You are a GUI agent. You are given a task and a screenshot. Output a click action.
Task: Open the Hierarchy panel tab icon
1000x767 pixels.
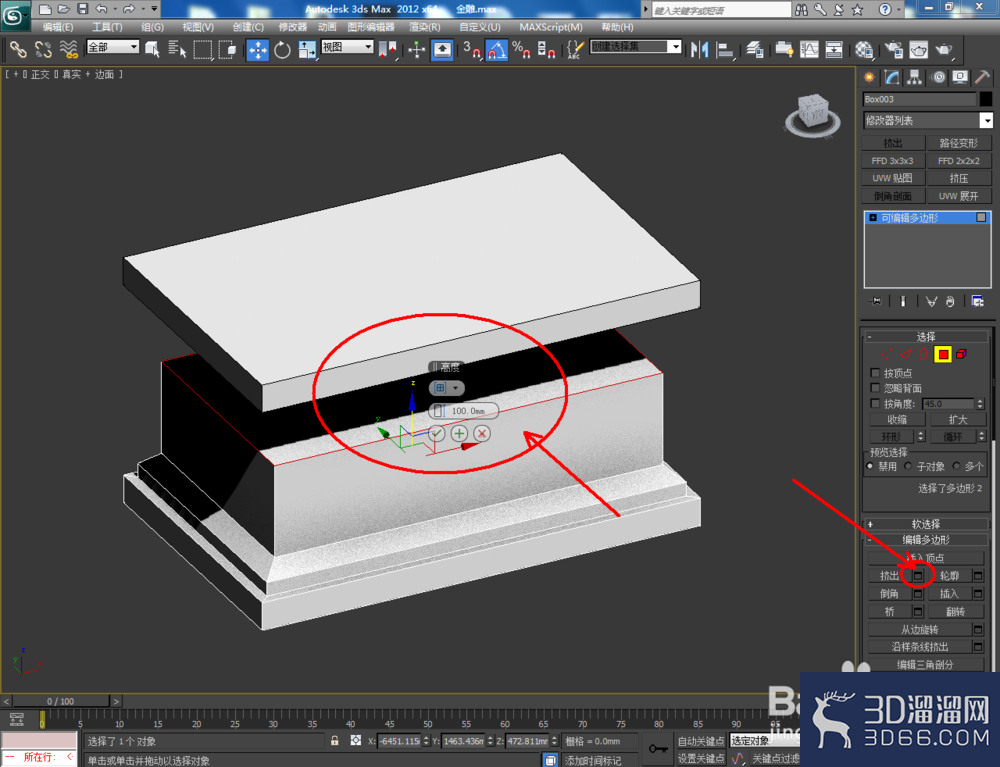pyautogui.click(x=915, y=77)
